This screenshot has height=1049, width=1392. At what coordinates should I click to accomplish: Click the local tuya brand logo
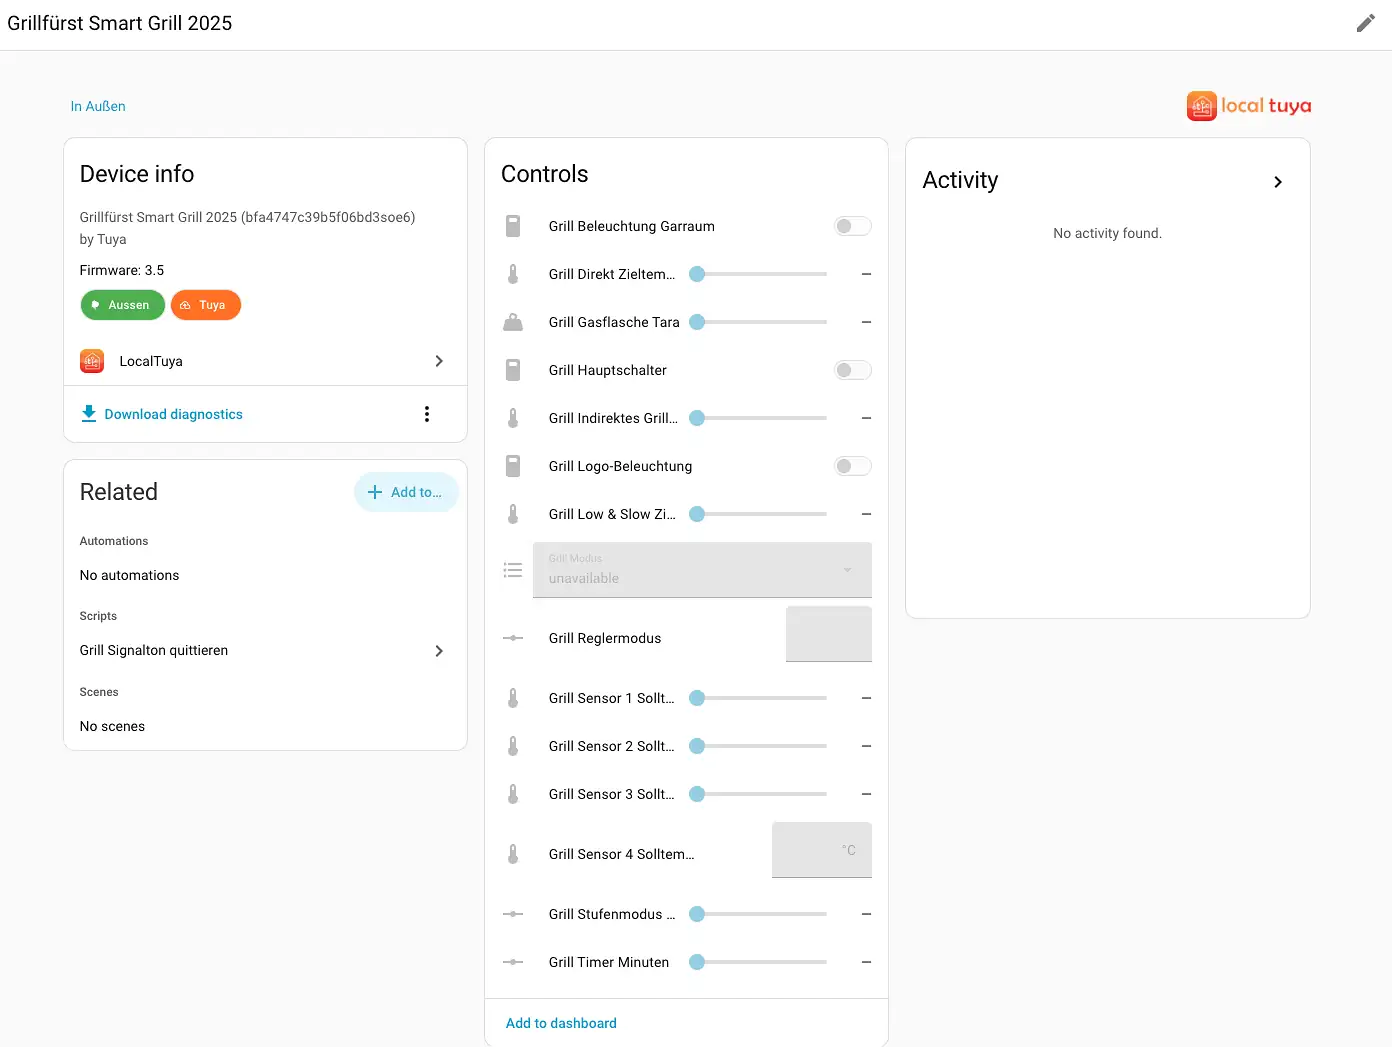(x=1249, y=106)
